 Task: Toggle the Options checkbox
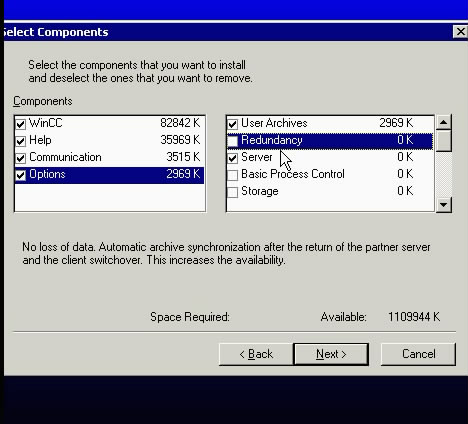click(x=21, y=175)
